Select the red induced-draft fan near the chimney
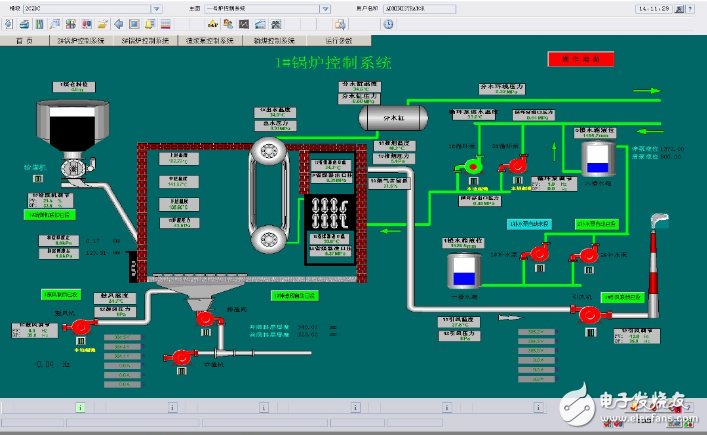This screenshot has height=435, width=707. 587,314
